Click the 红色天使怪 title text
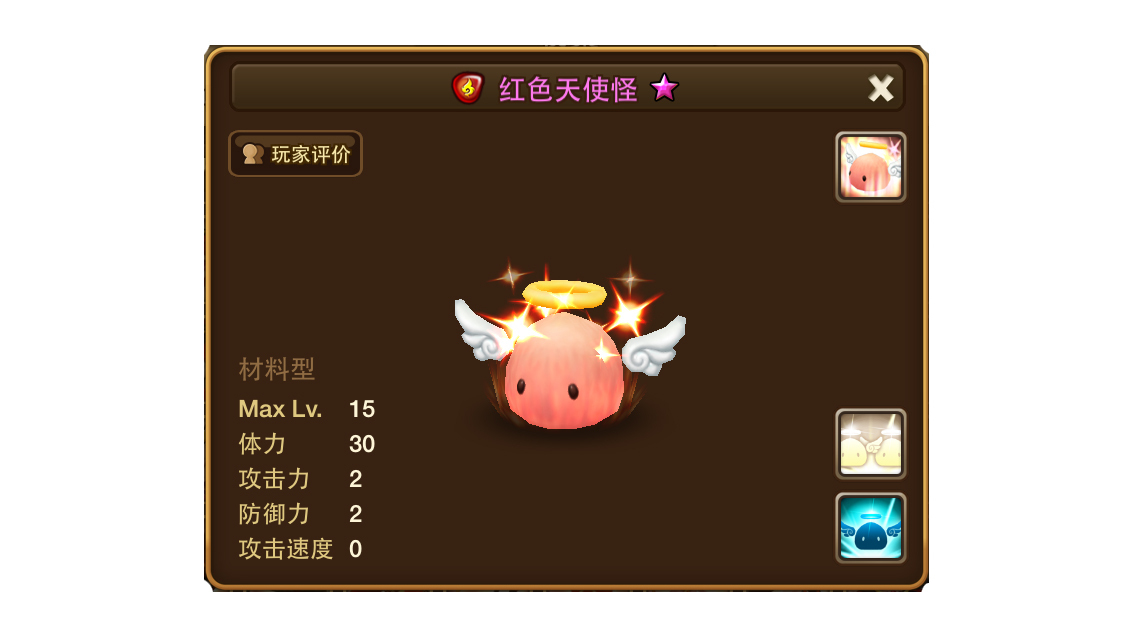 pyautogui.click(x=568, y=89)
